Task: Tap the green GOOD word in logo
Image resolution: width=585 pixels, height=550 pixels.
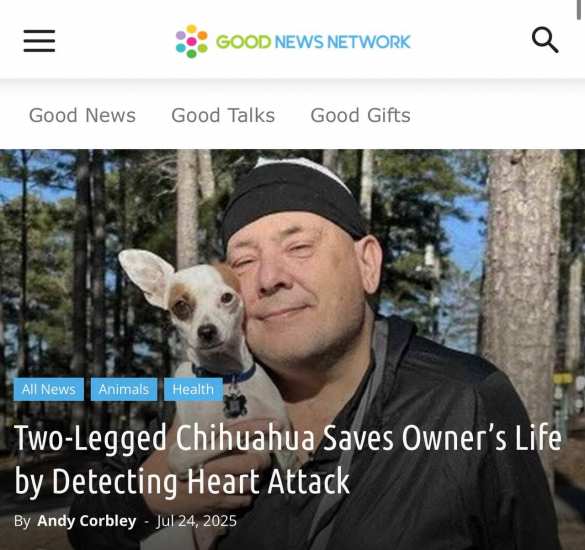Action: (243, 42)
